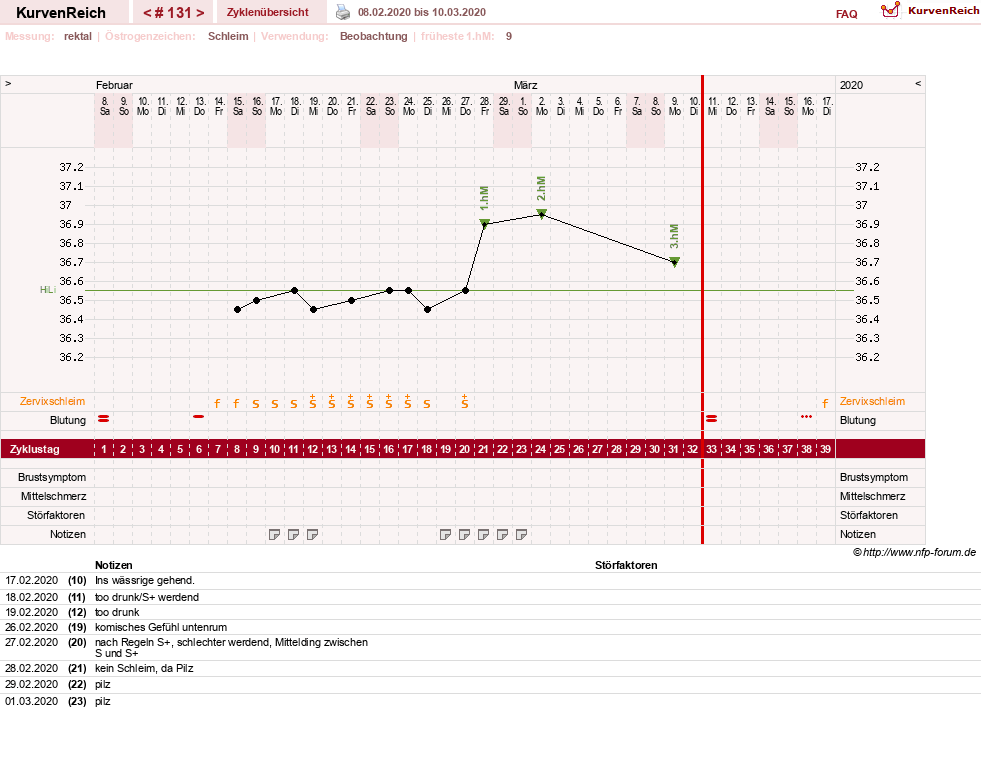Open the note icon for cycle day 22

(502, 535)
